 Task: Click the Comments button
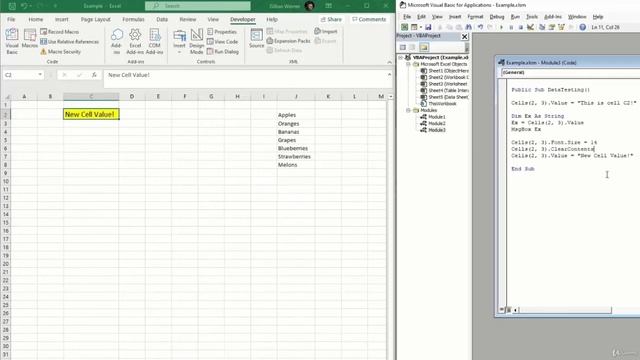pos(369,19)
